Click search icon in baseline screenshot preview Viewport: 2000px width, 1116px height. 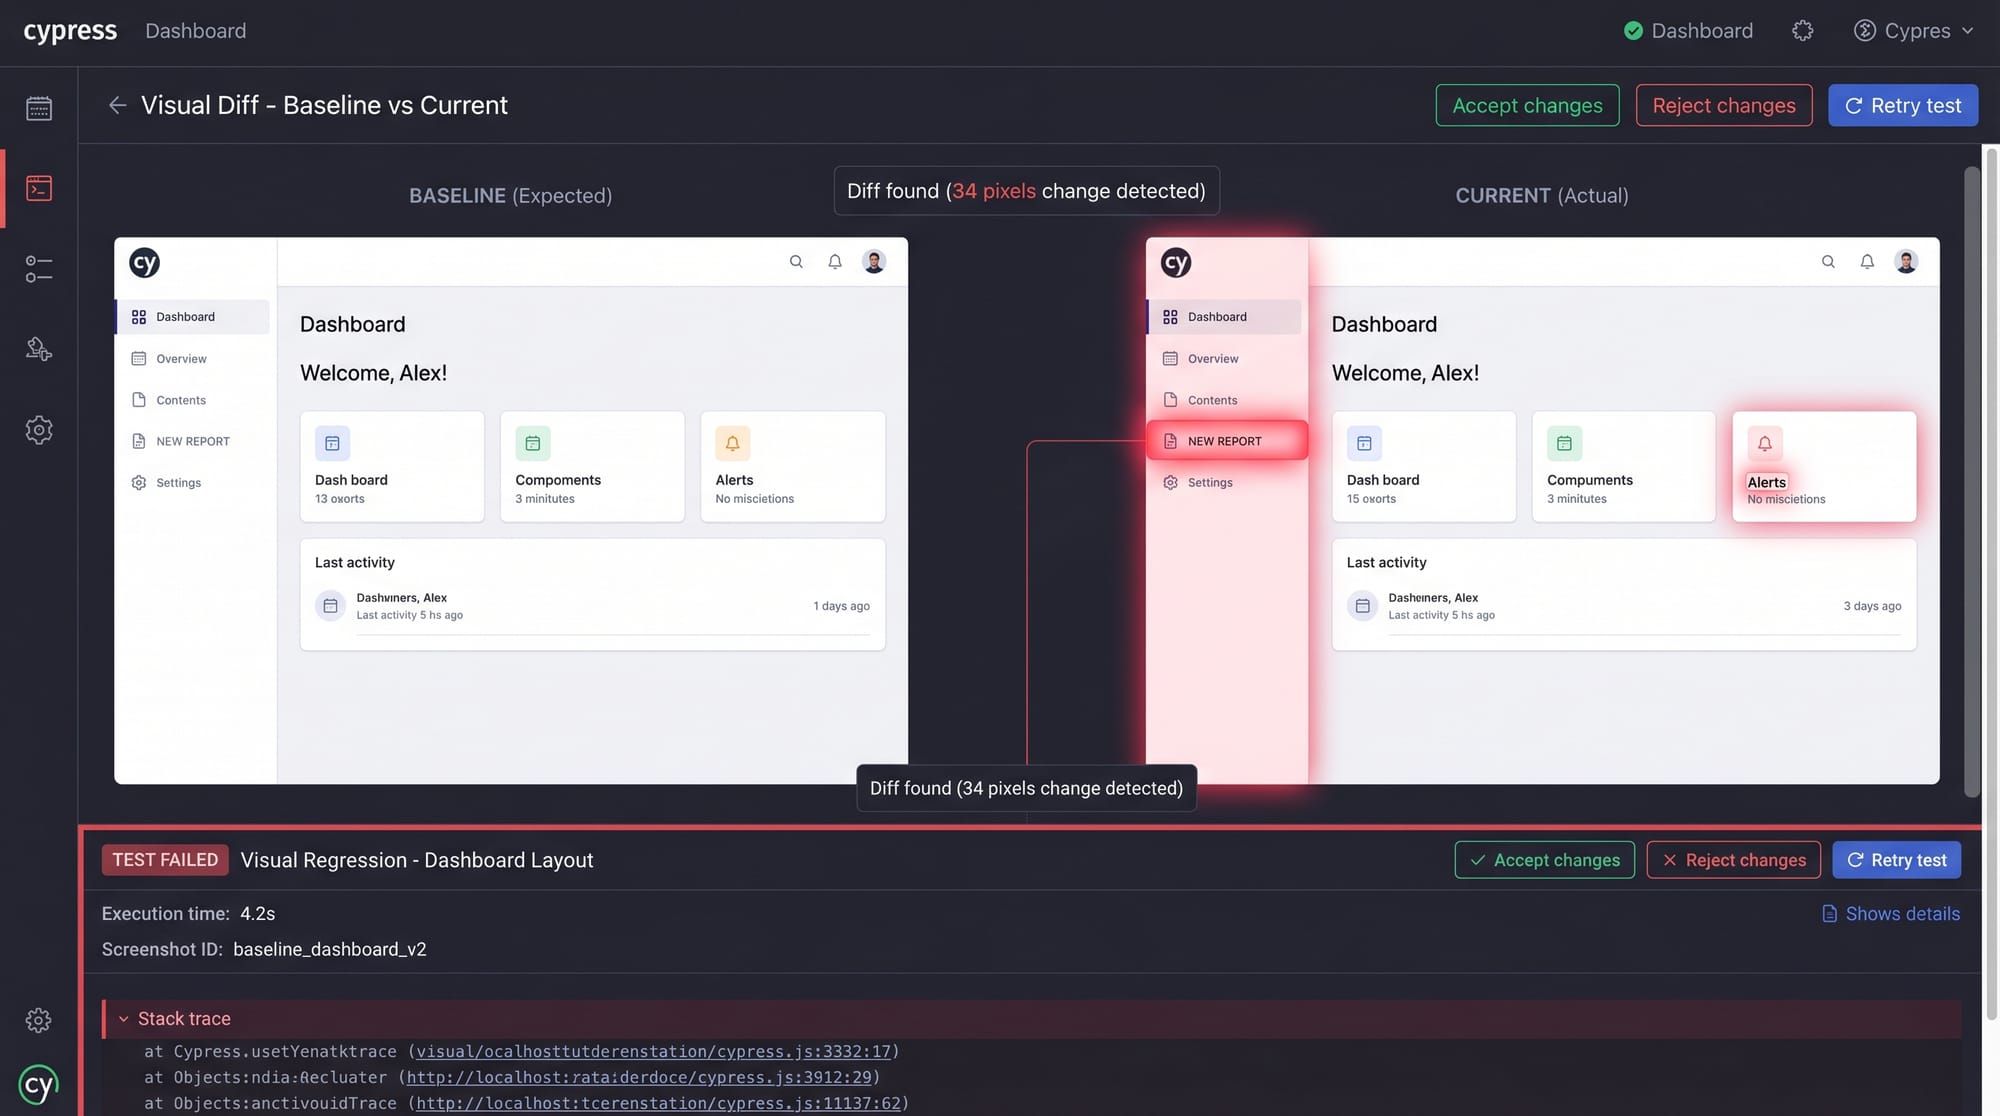(x=796, y=262)
